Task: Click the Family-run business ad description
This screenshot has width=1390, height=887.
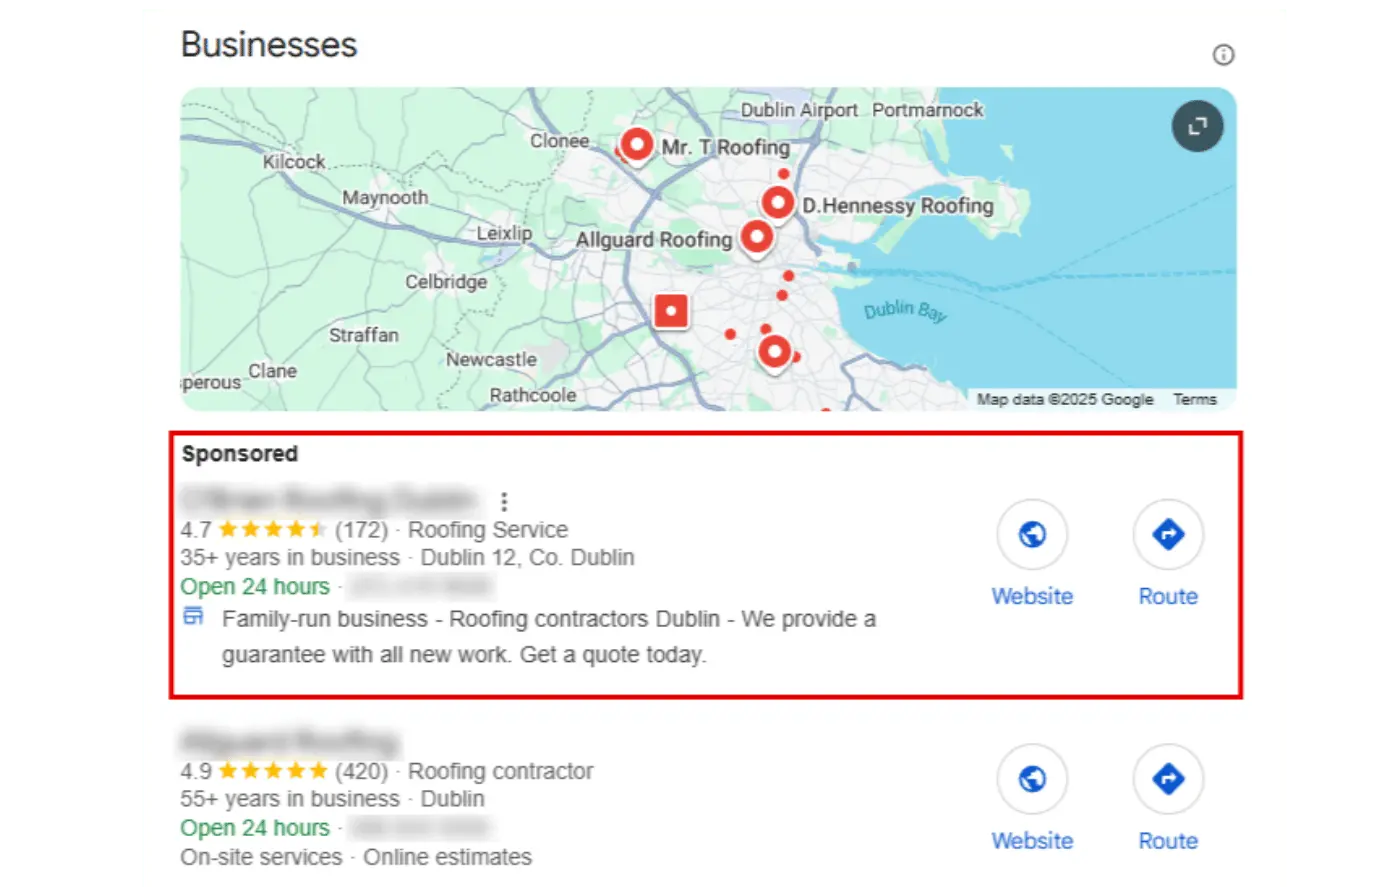Action: point(549,637)
